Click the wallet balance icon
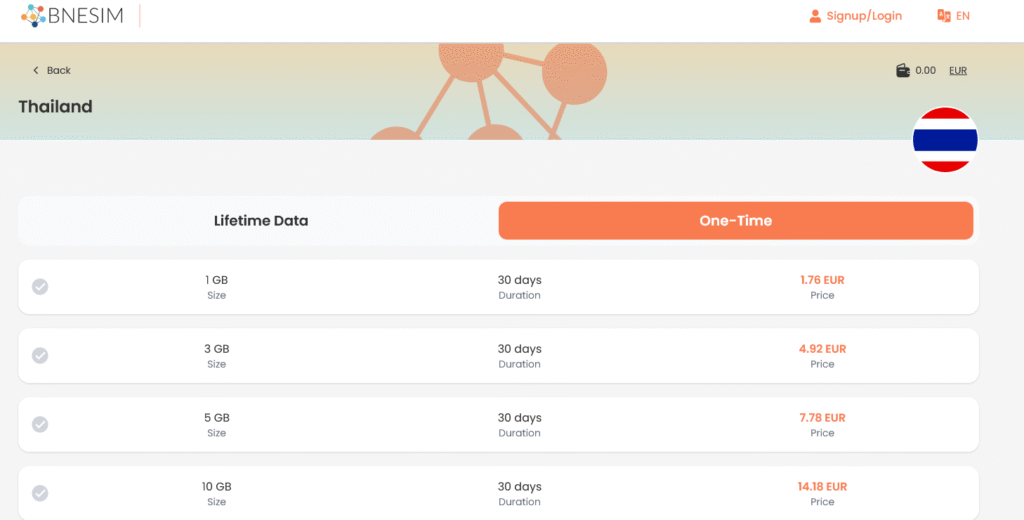 [x=903, y=71]
